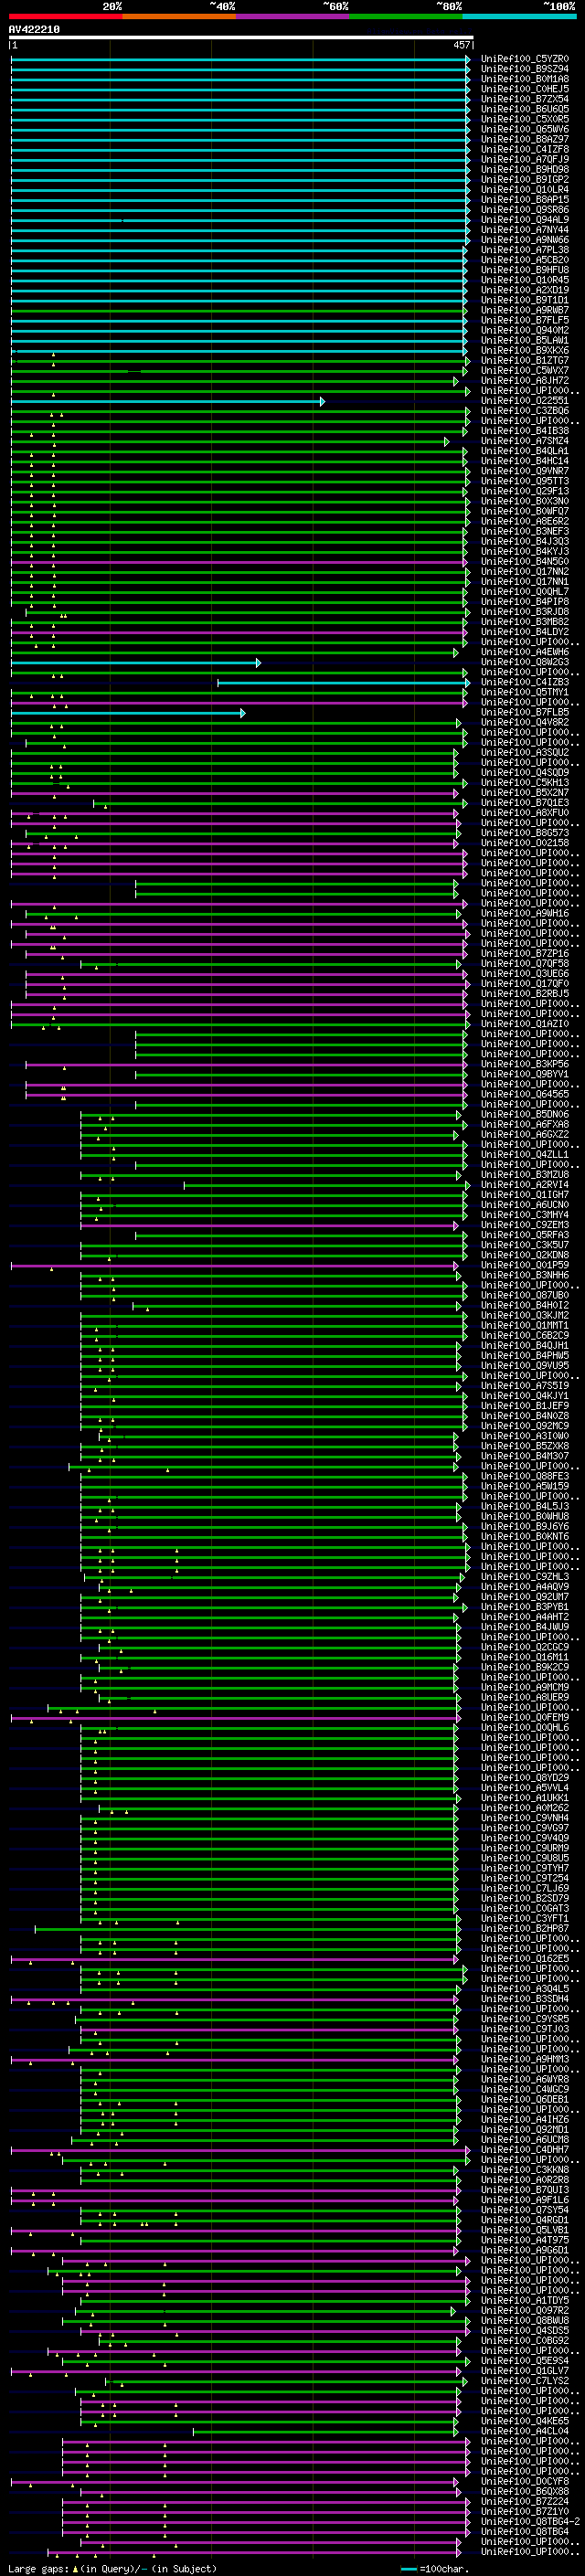Click arrowhead of the A7SMZ4 alignment bar
This screenshot has height=2576, width=585.
447,441
